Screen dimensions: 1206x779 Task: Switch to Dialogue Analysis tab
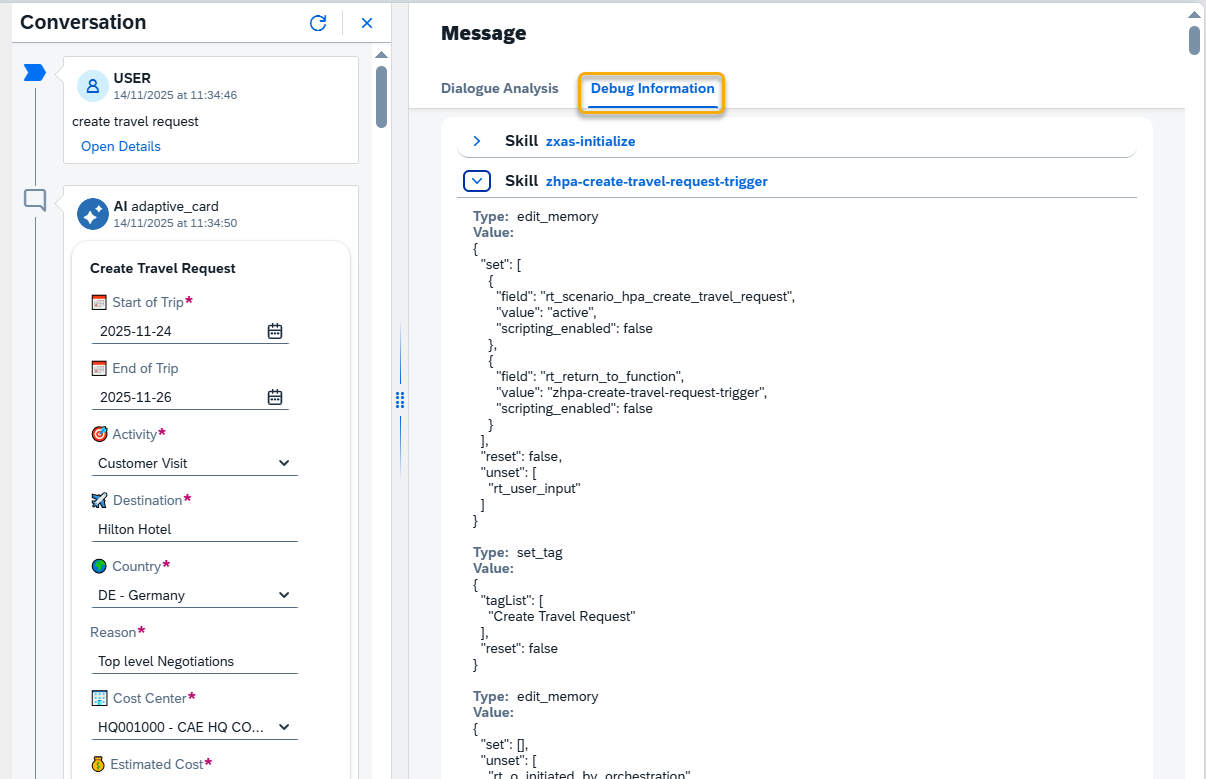[x=499, y=88]
